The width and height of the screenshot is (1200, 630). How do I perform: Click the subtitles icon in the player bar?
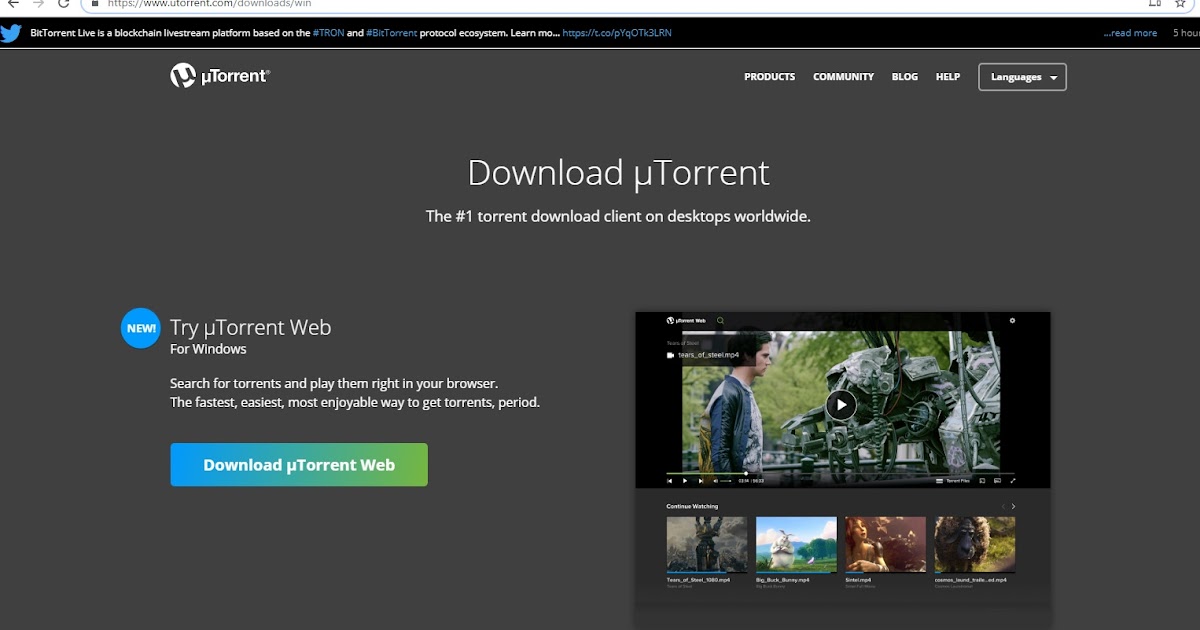point(997,481)
